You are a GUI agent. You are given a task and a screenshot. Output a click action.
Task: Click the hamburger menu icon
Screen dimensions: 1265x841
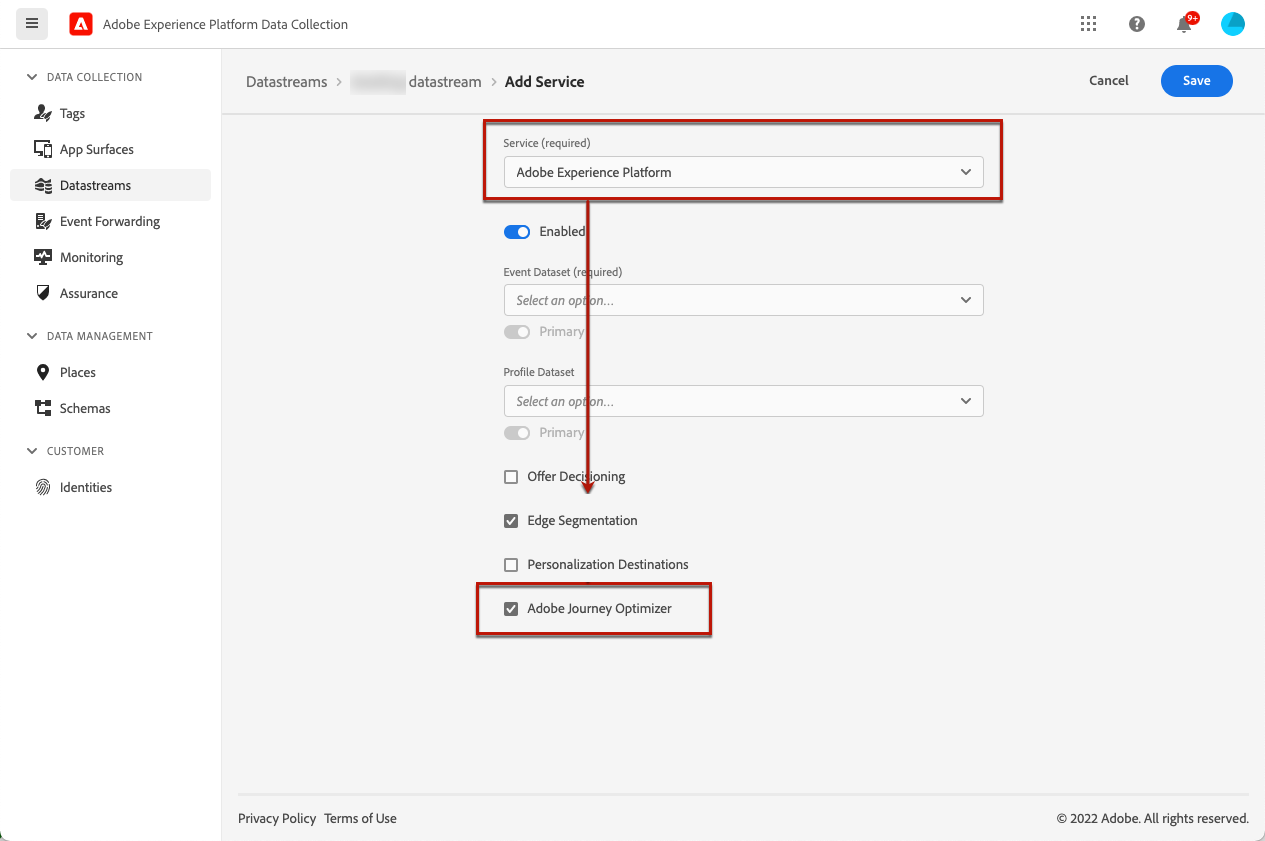32,24
